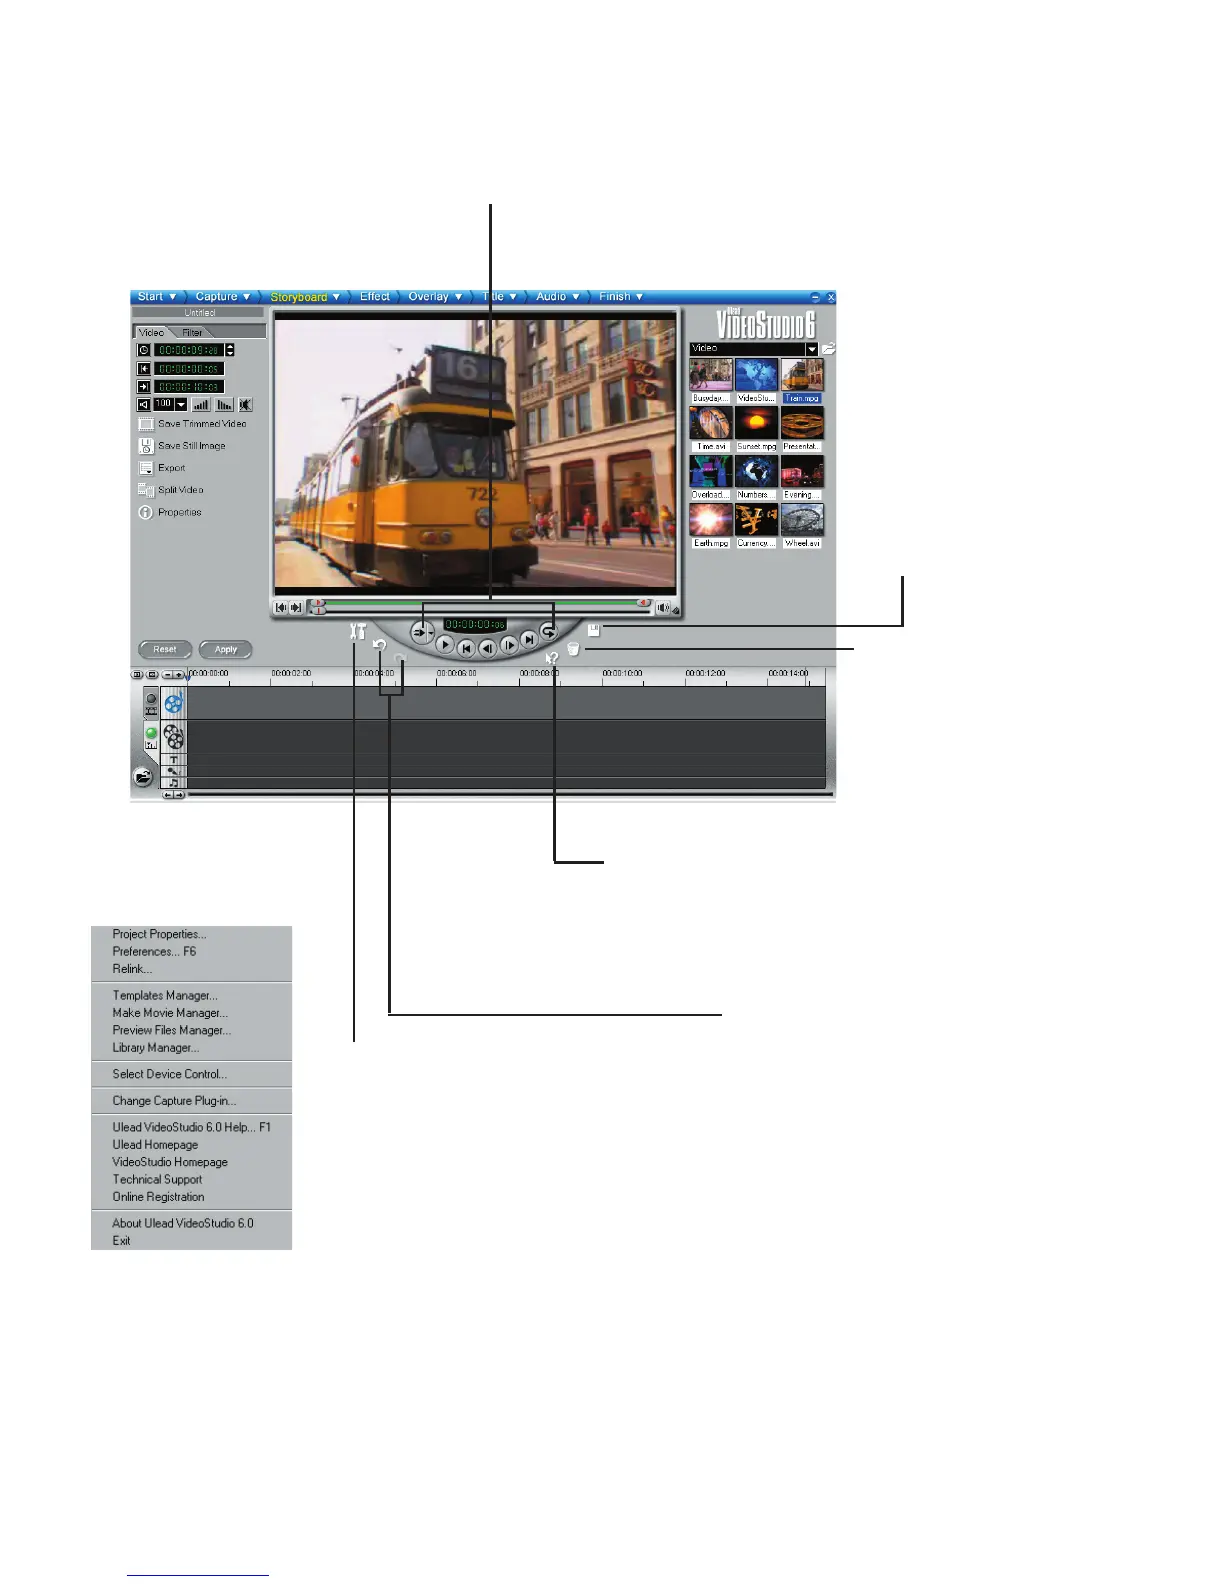Click the Undo arrow icon
1224x1584 pixels.
(380, 646)
